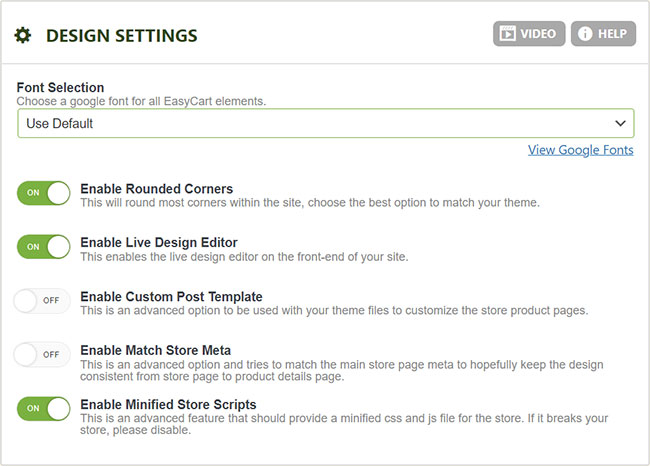Expand font list using the chevron arrow
This screenshot has height=466, width=650.
click(x=619, y=123)
